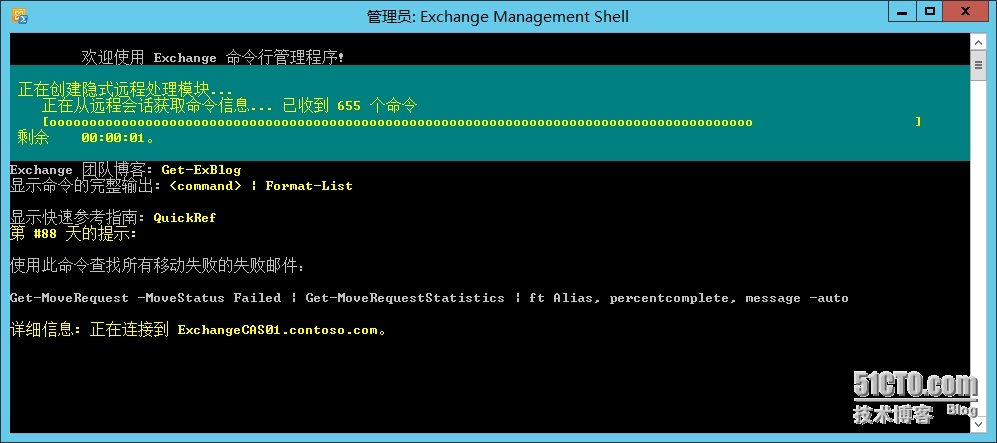Viewport: 997px width, 443px height.
Task: Click the remaining time 00:00:01 text
Action: [x=114, y=138]
